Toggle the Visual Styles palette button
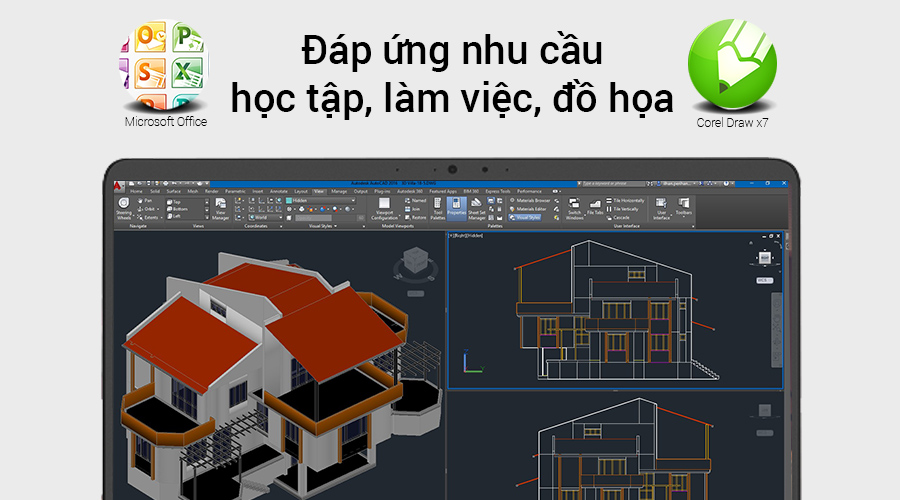 [525, 218]
